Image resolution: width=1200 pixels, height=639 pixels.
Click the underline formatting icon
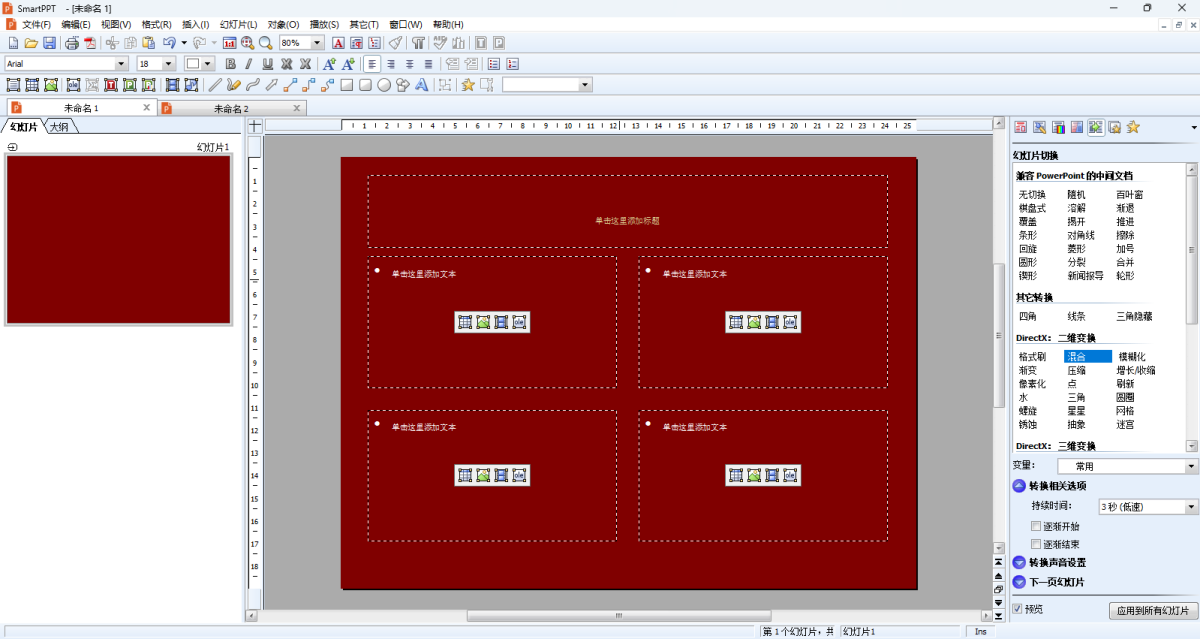tap(268, 64)
